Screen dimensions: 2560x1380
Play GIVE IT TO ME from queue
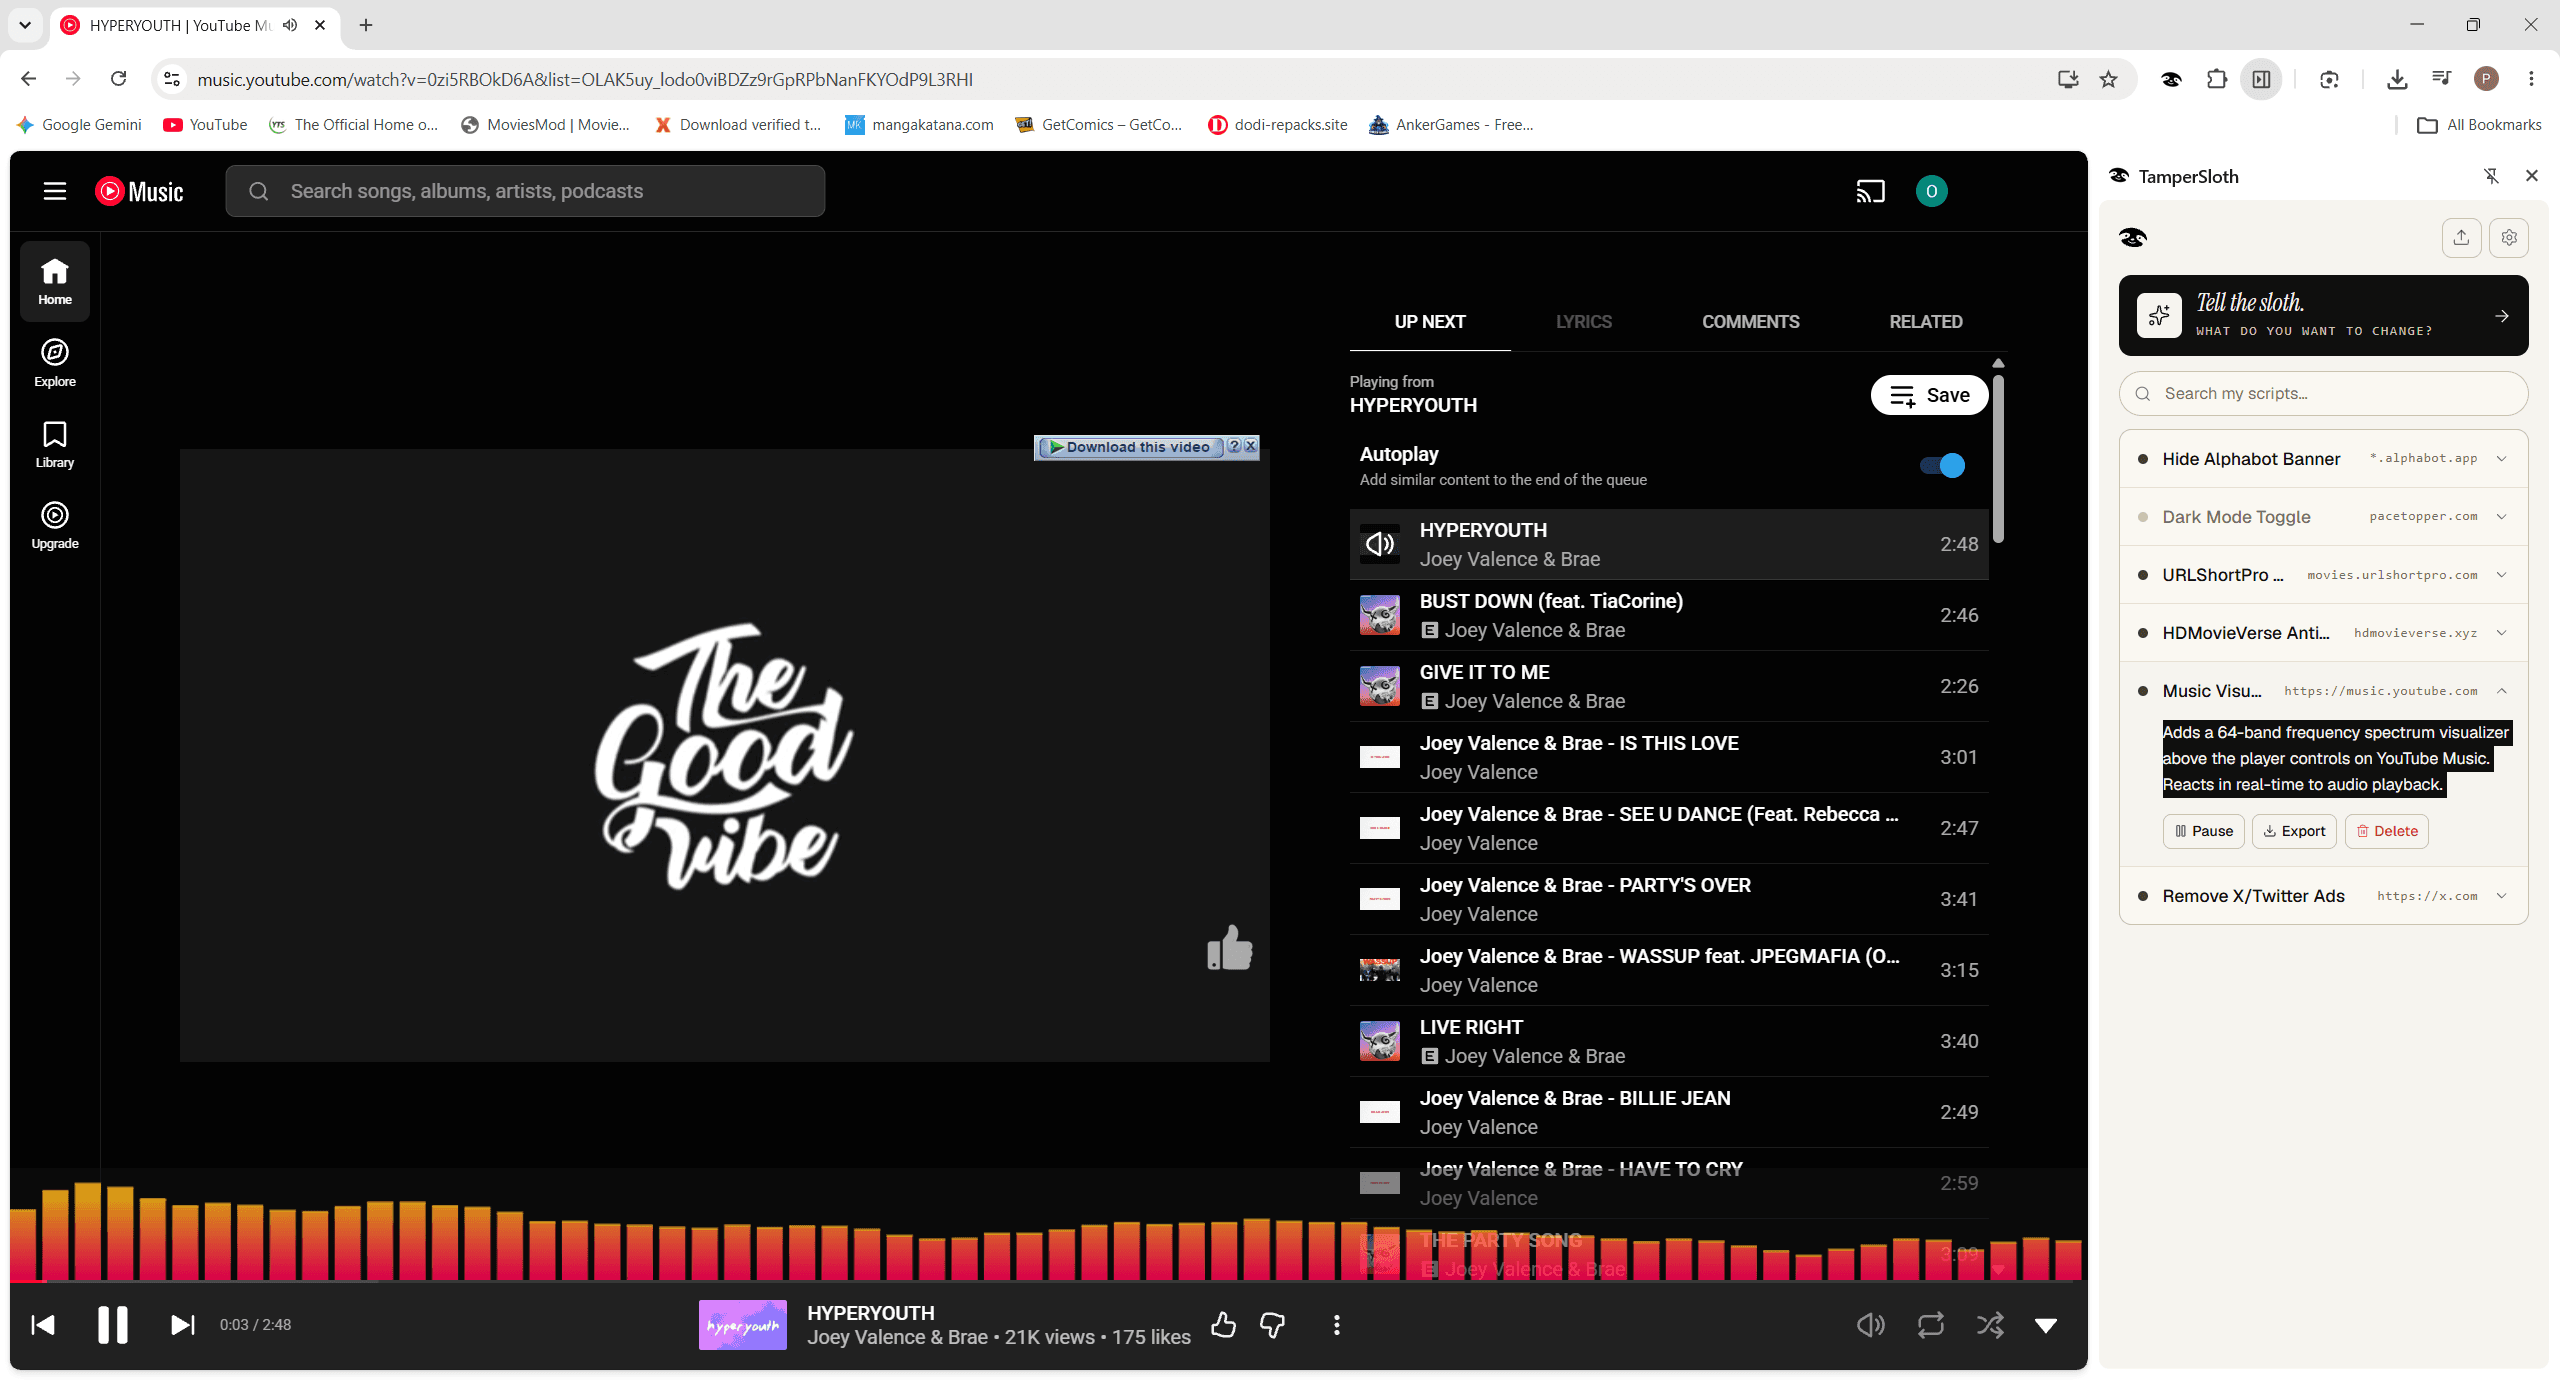(x=1669, y=686)
